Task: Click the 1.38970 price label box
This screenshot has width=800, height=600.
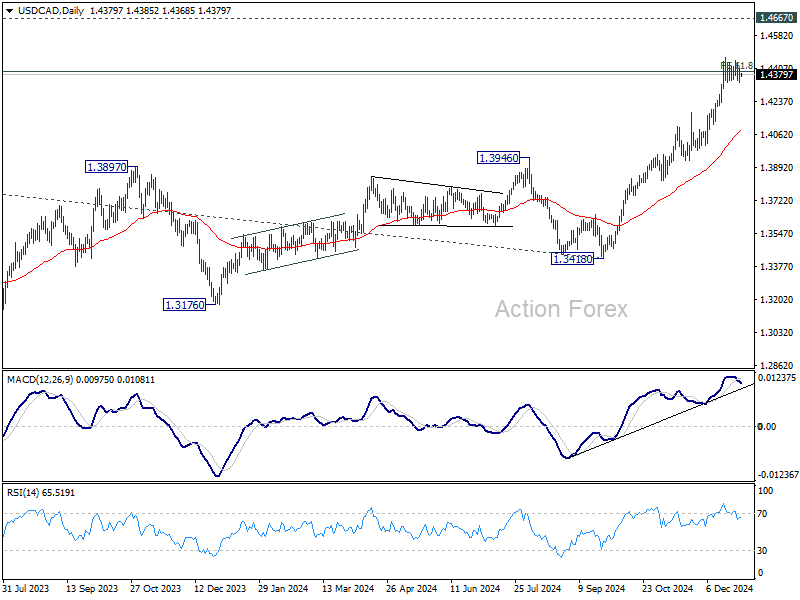Action: click(106, 167)
